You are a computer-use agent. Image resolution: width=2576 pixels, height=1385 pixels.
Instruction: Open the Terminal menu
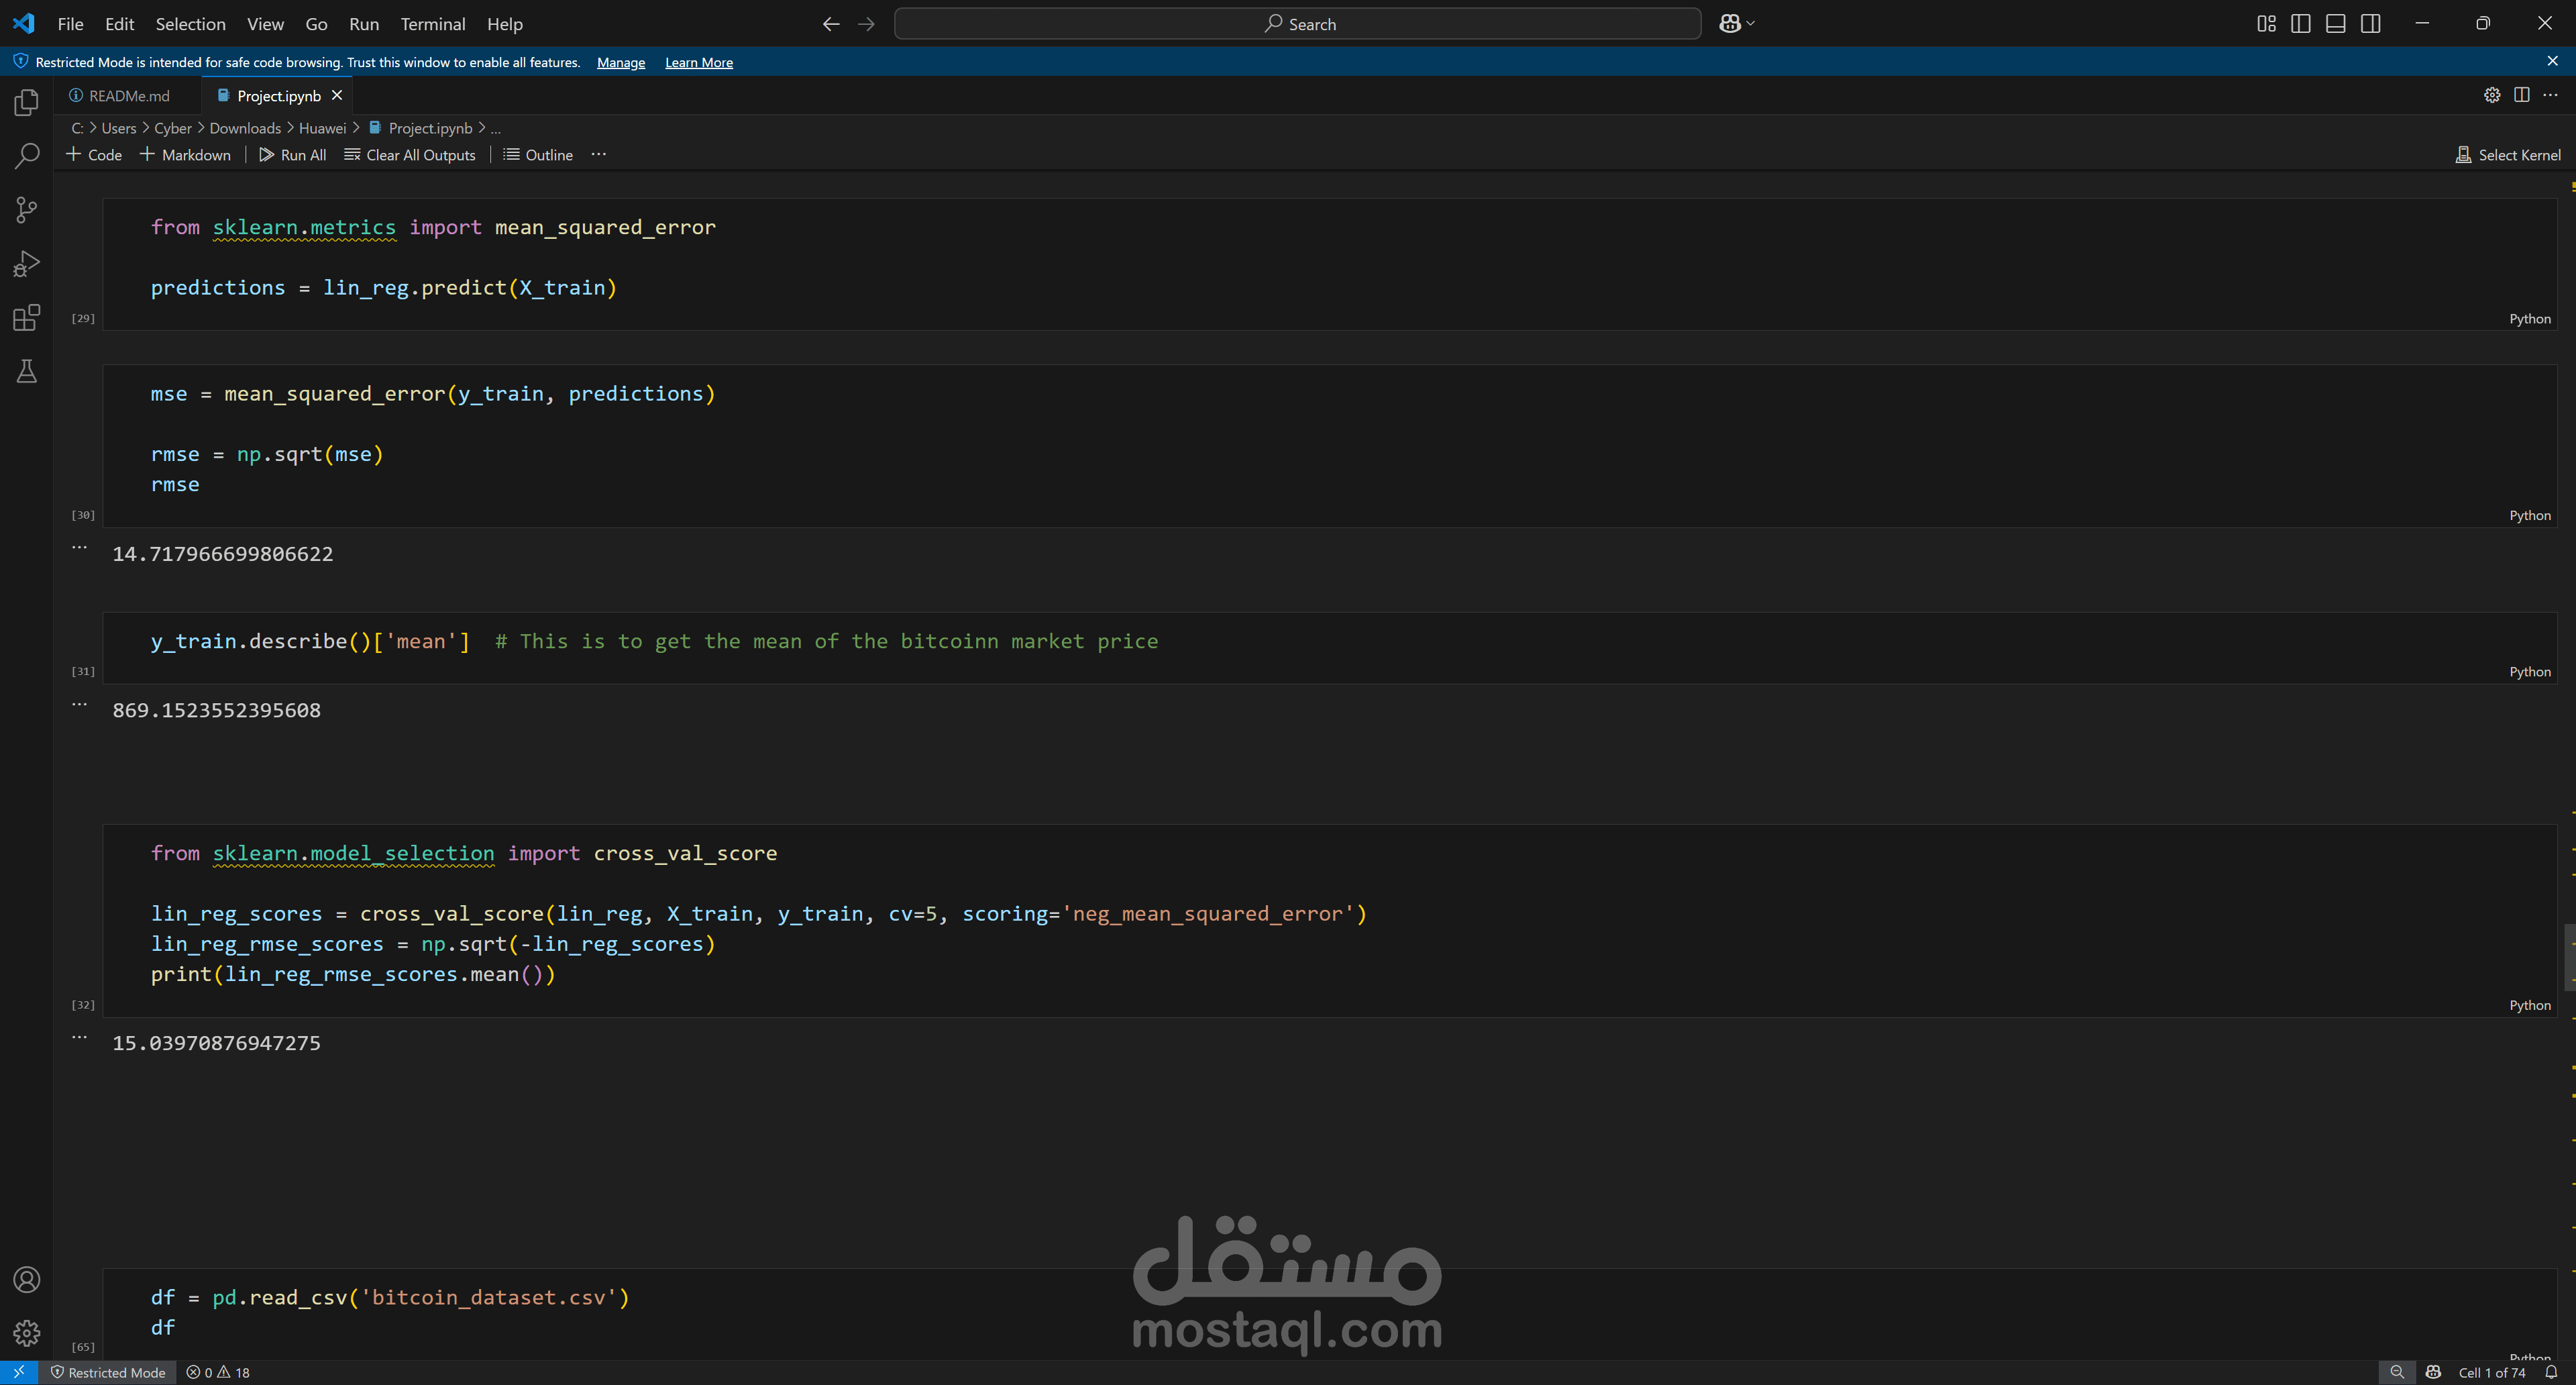click(x=432, y=24)
